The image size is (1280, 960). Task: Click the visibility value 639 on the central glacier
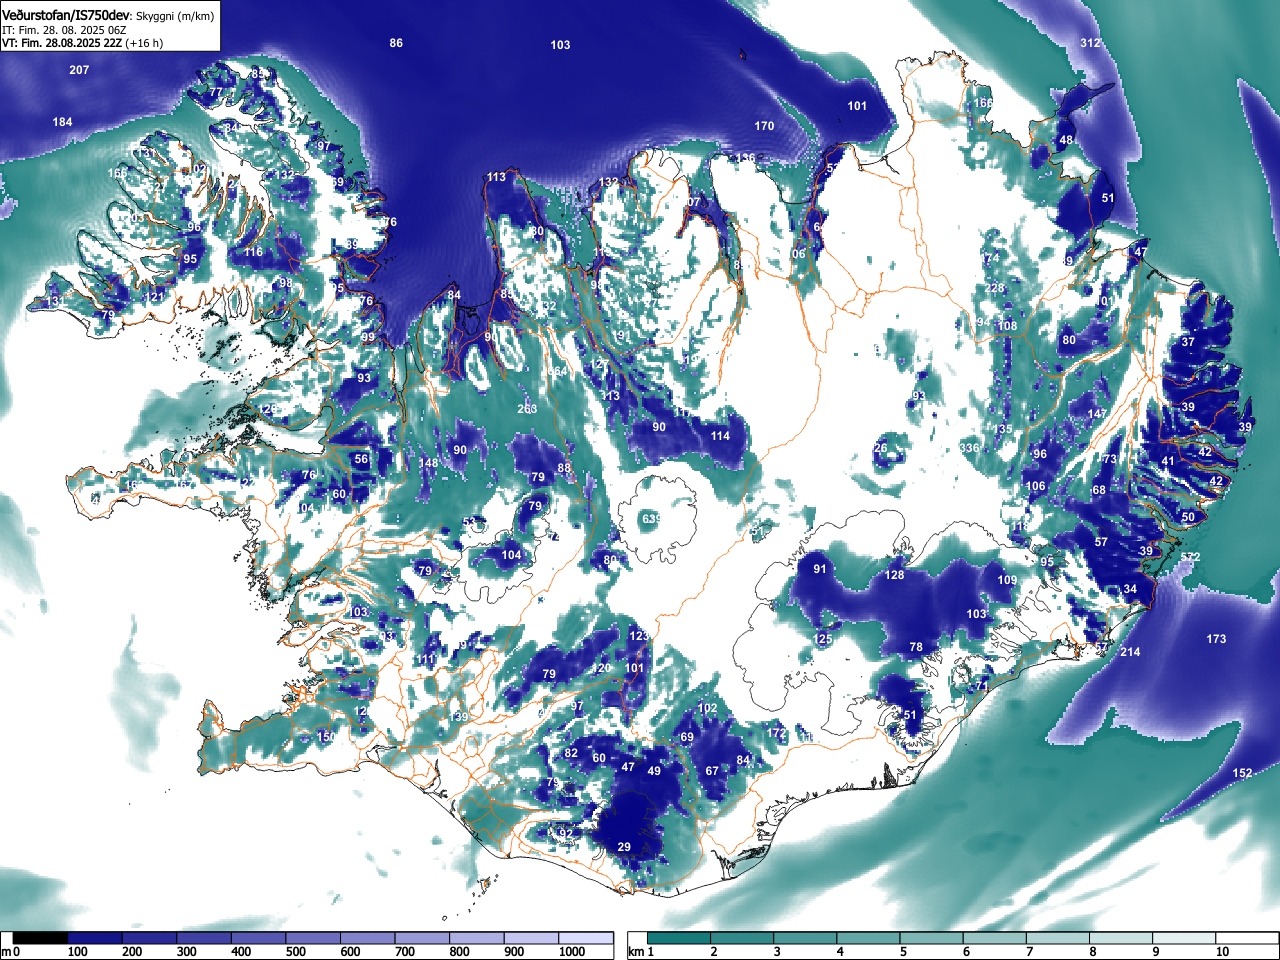[x=651, y=519]
